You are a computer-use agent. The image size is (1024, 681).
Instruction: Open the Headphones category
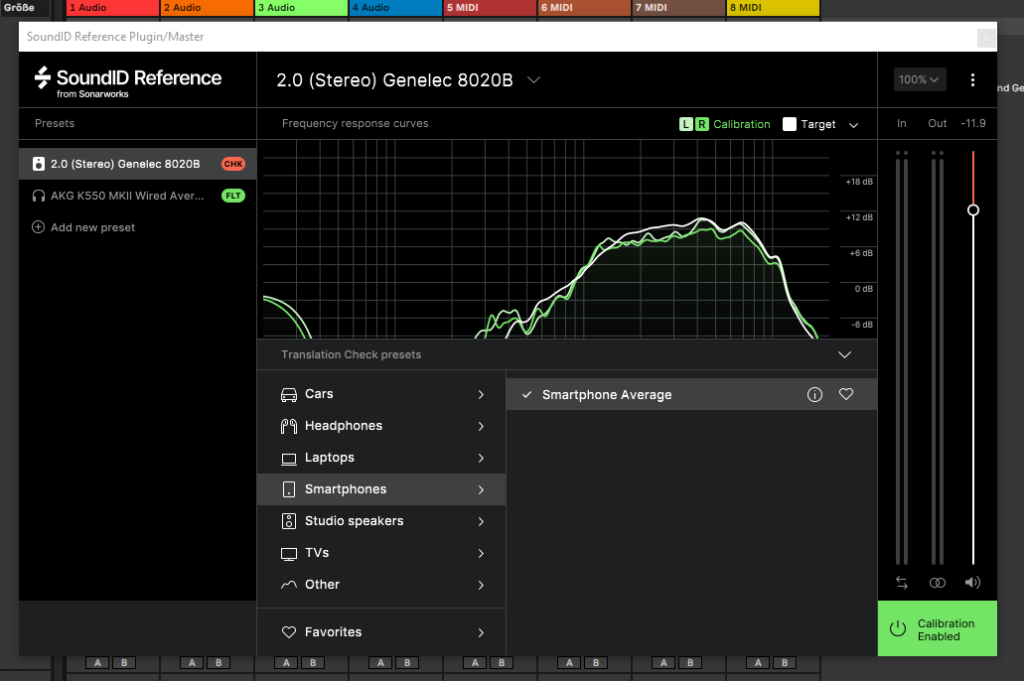(x=381, y=426)
